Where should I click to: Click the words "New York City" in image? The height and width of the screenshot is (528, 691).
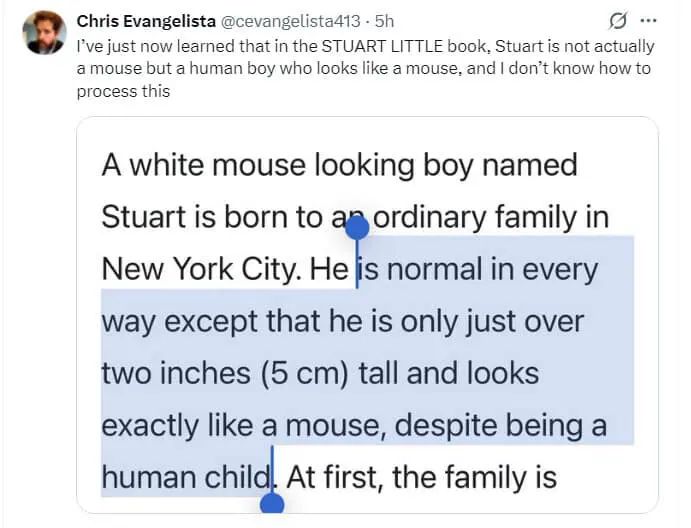tap(201, 269)
